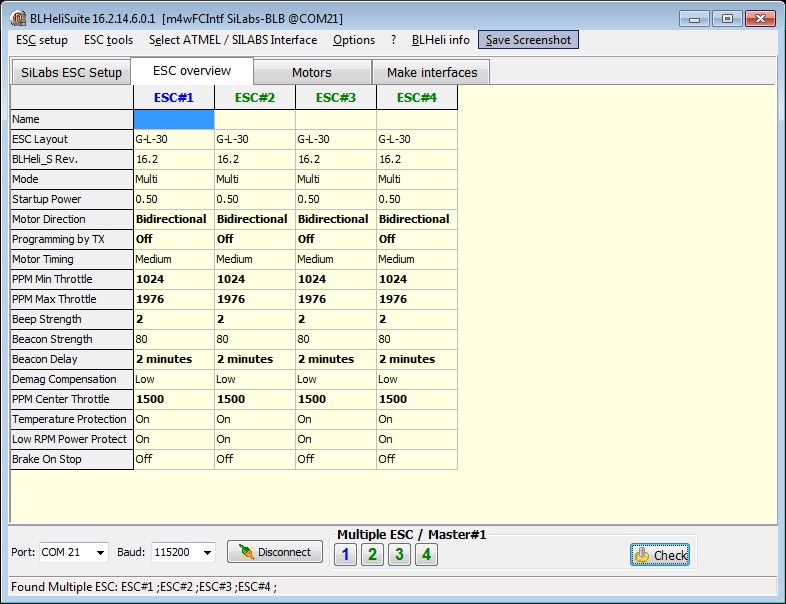Image resolution: width=786 pixels, height=604 pixels.
Task: Click the ESC#4 column header
Action: [x=417, y=97]
